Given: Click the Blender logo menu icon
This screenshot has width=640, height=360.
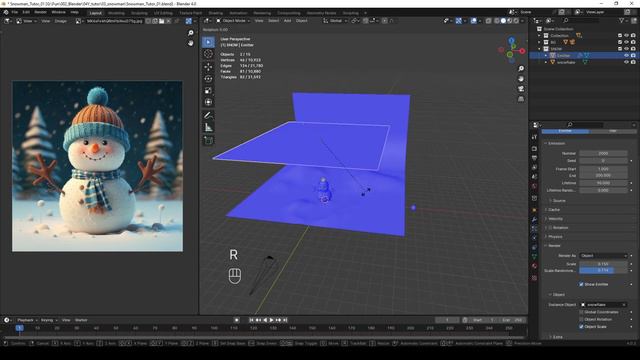Looking at the screenshot, I should point(6,12).
